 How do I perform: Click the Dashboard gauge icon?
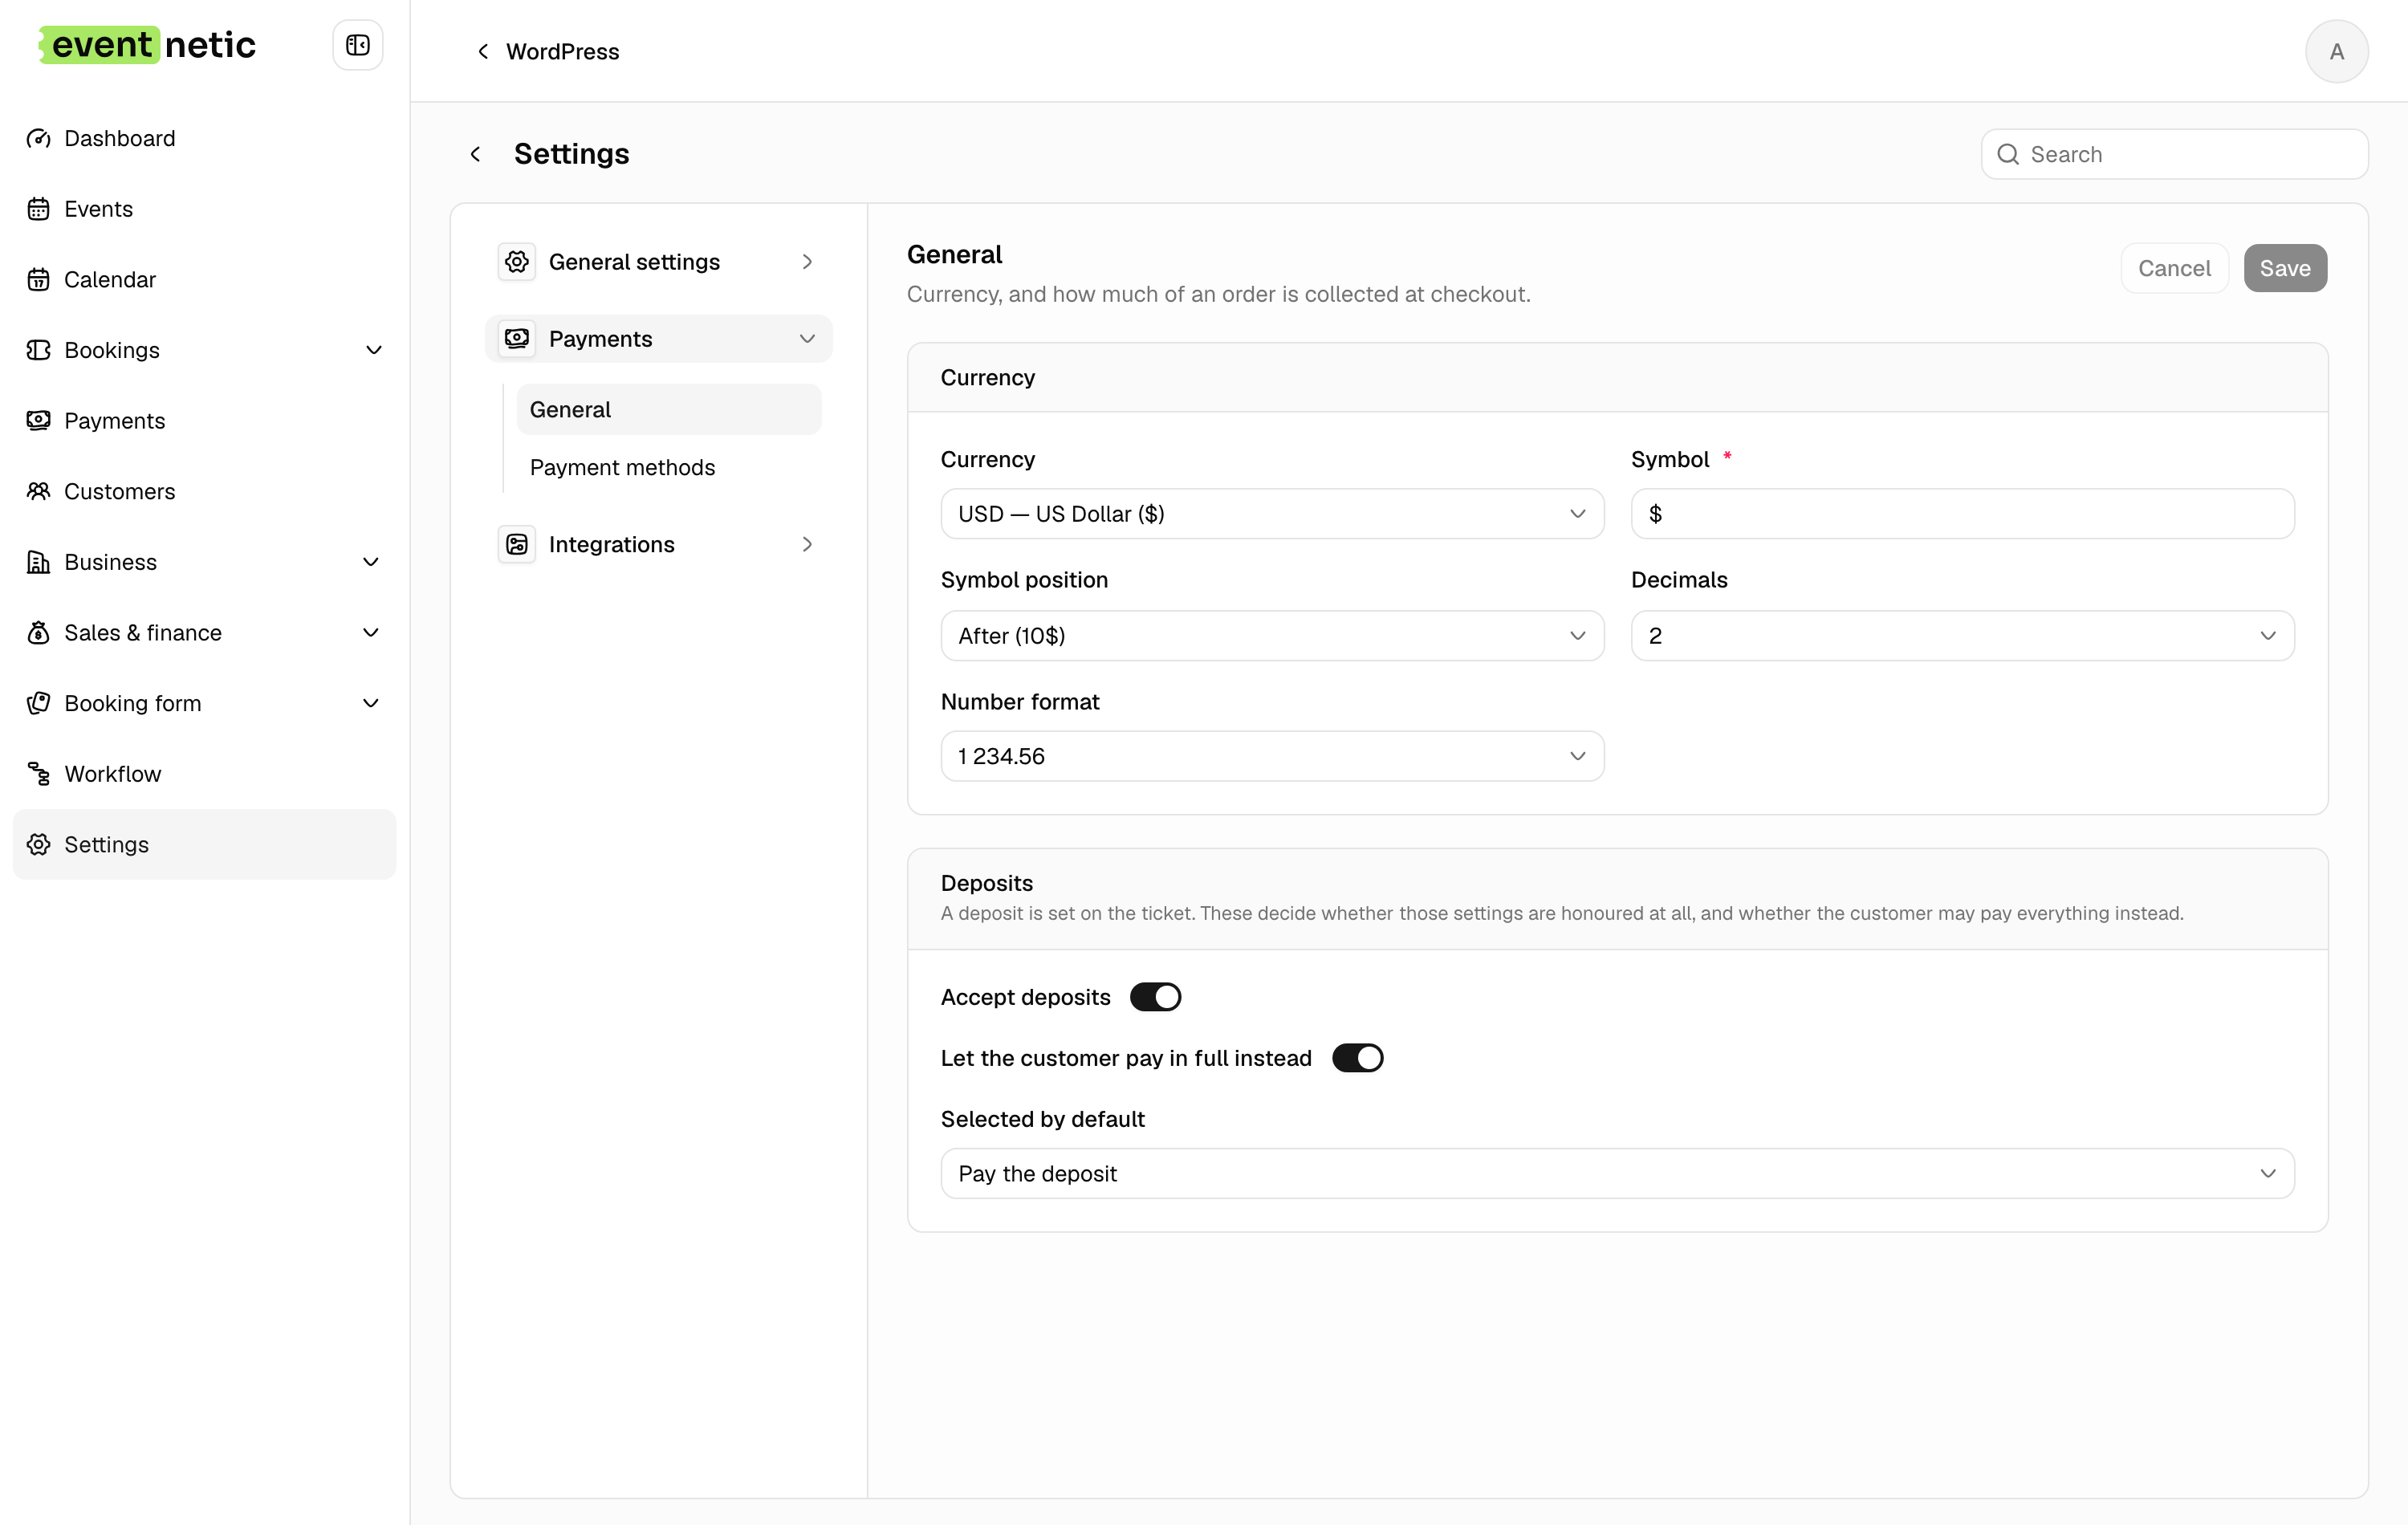pyautogui.click(x=38, y=138)
